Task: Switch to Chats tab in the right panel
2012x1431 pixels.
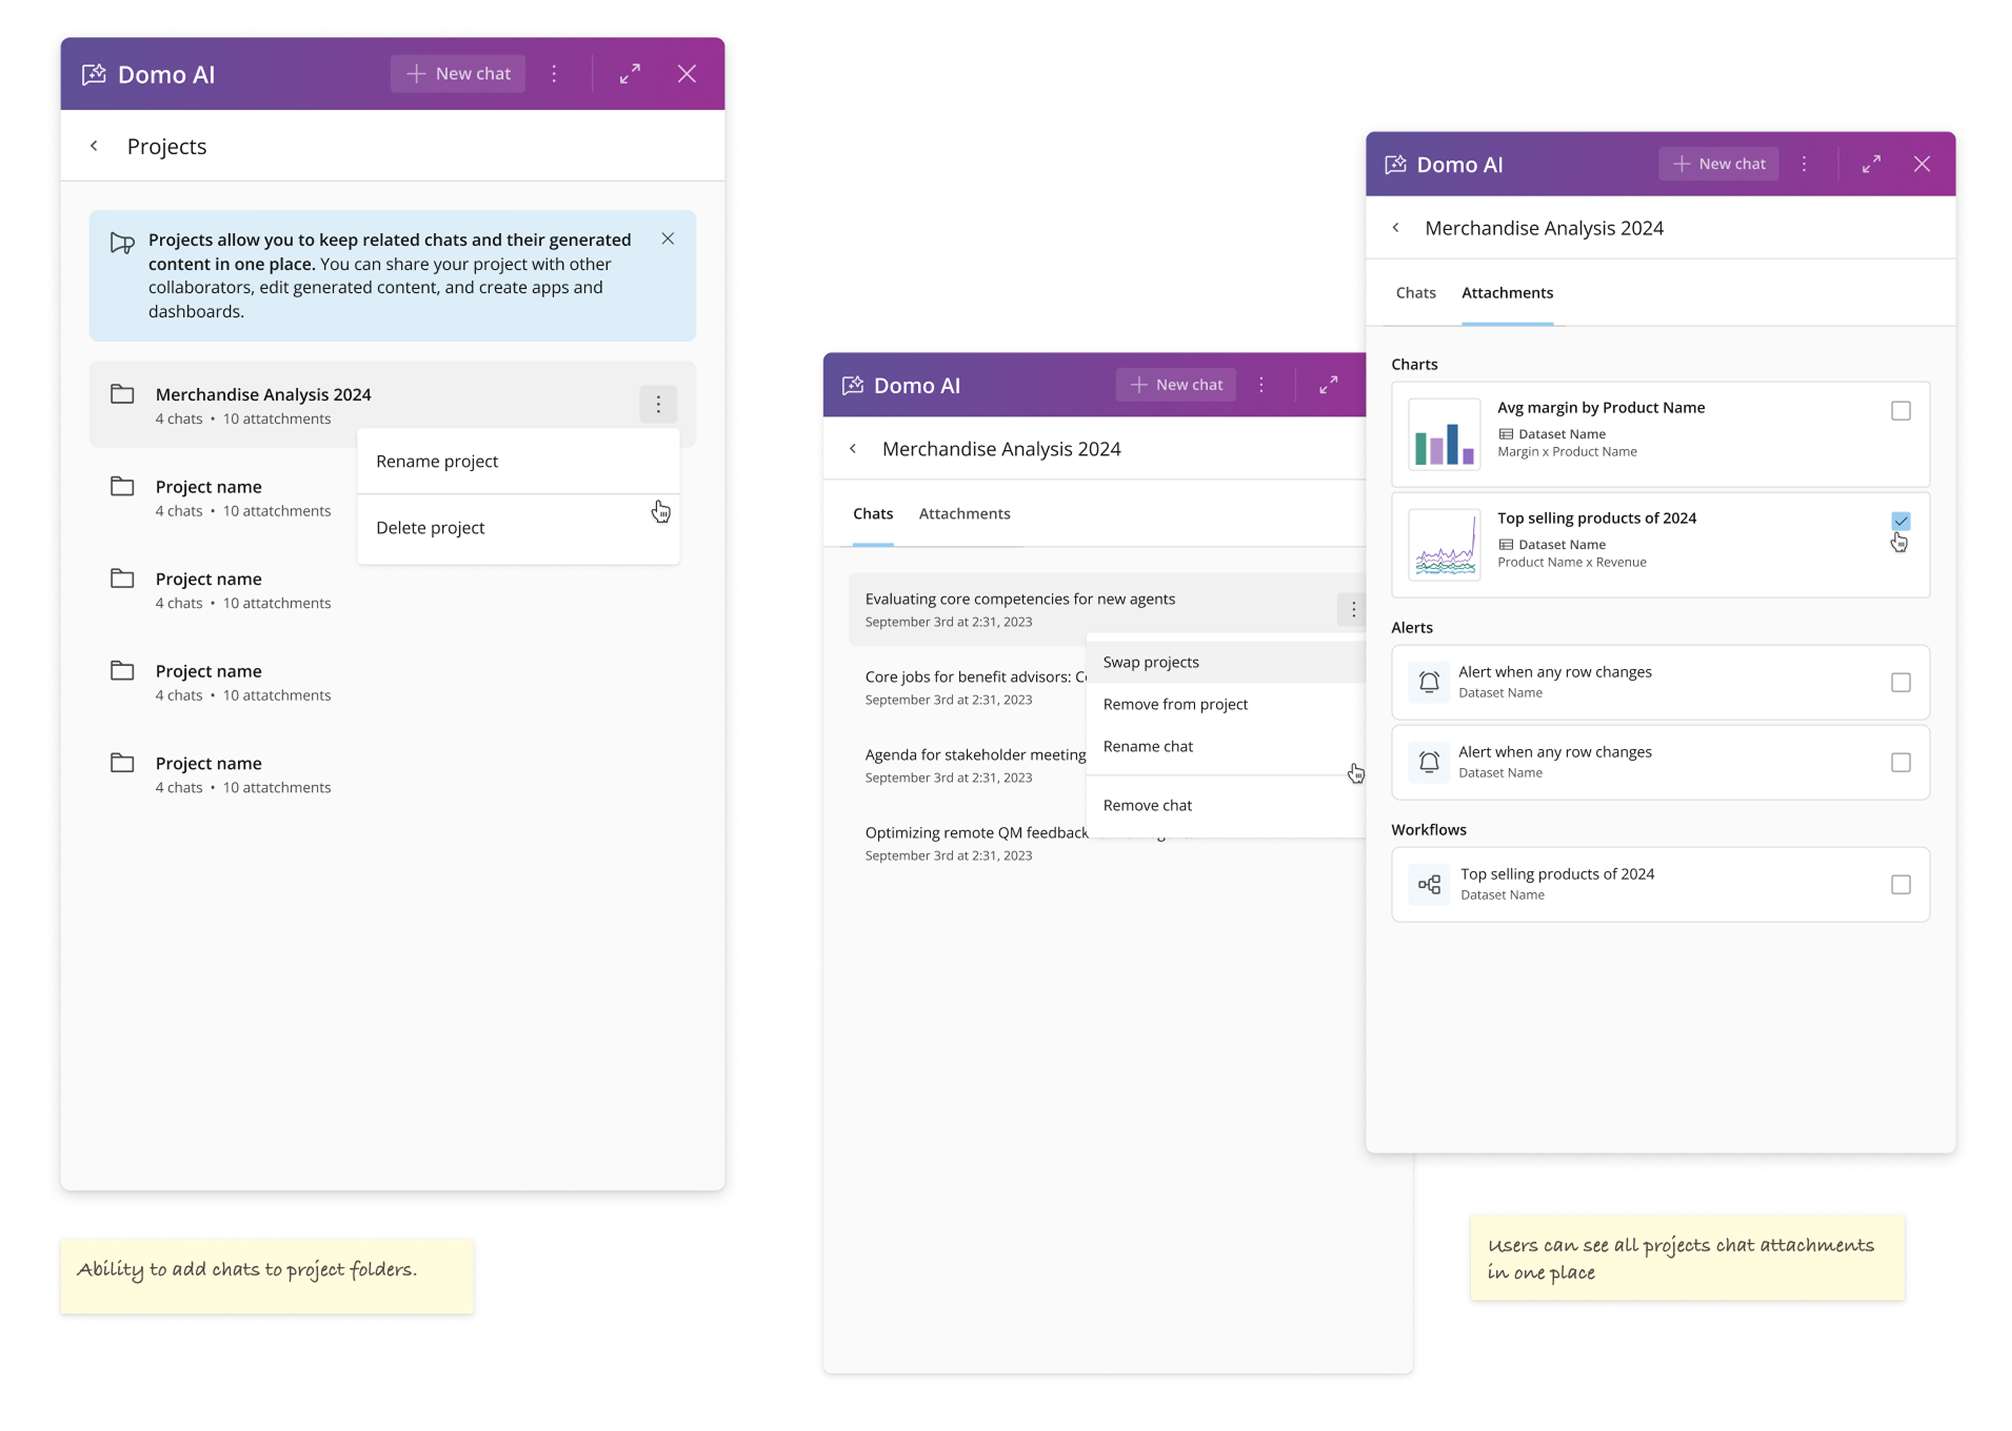Action: pyautogui.click(x=1416, y=293)
